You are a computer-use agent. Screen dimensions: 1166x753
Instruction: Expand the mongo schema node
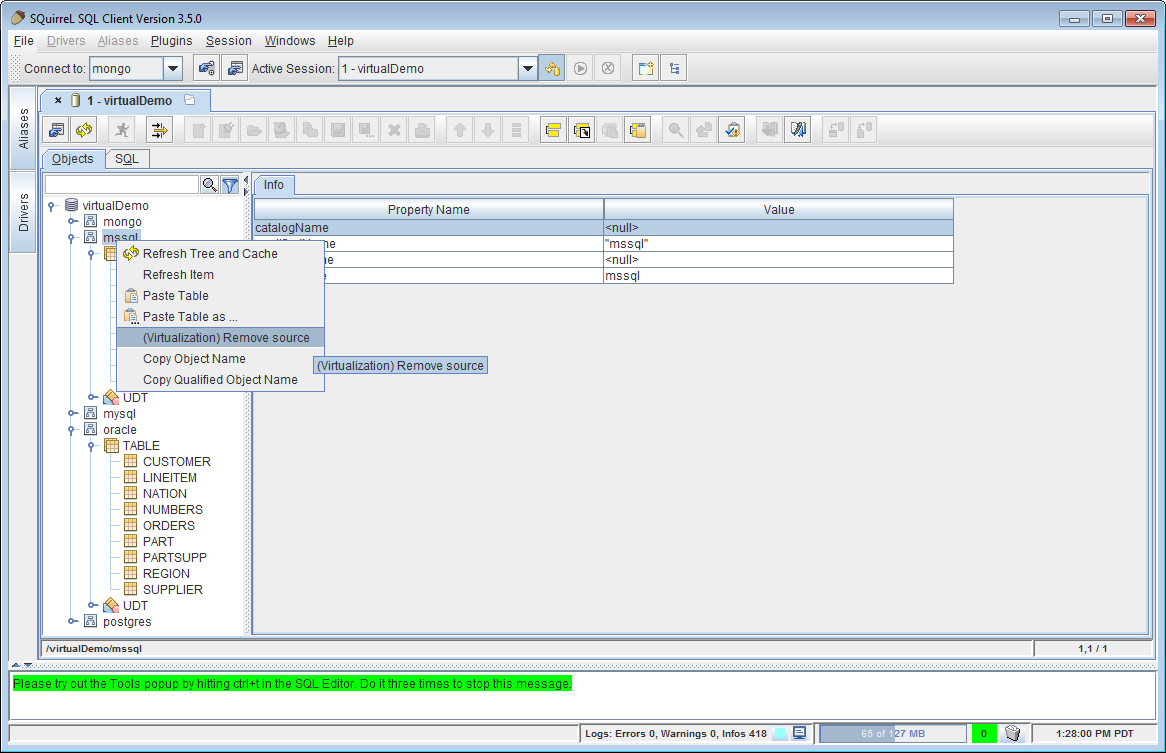pyautogui.click(x=72, y=222)
